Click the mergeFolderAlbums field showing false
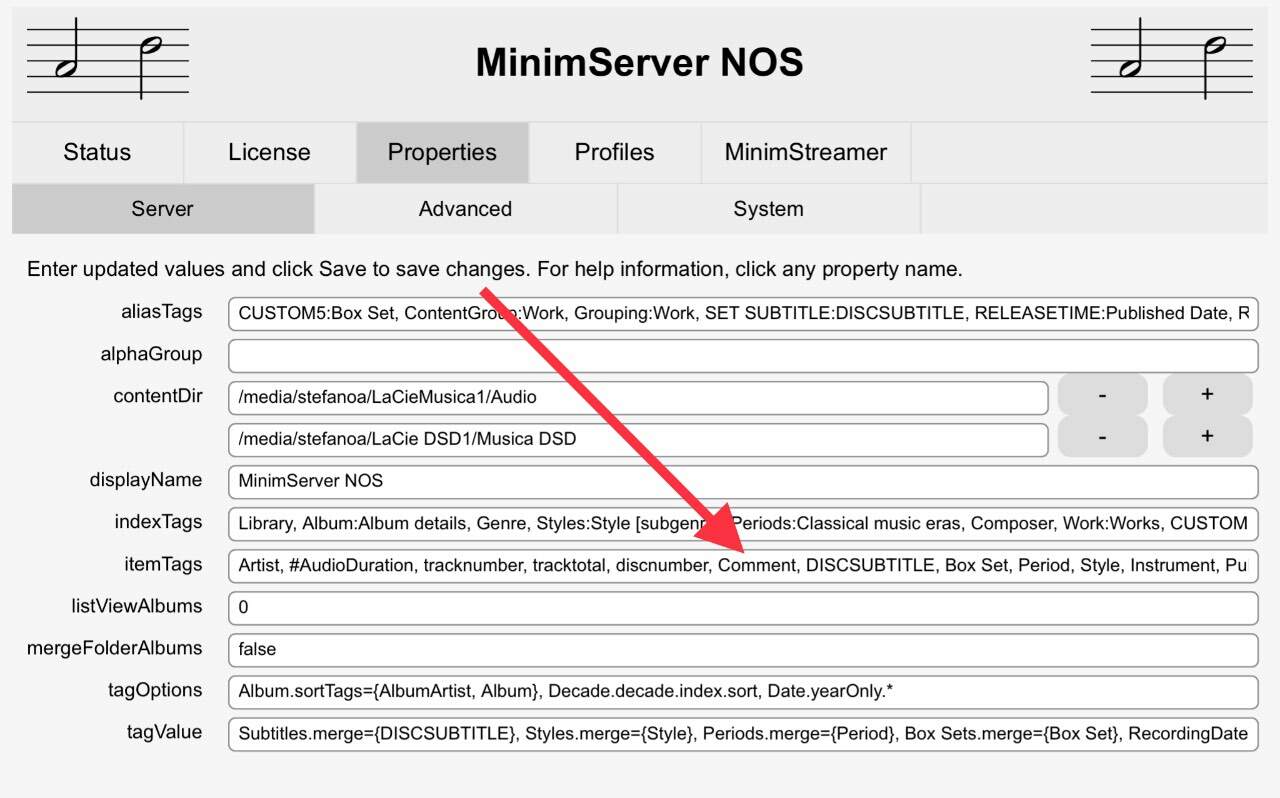 (x=742, y=649)
